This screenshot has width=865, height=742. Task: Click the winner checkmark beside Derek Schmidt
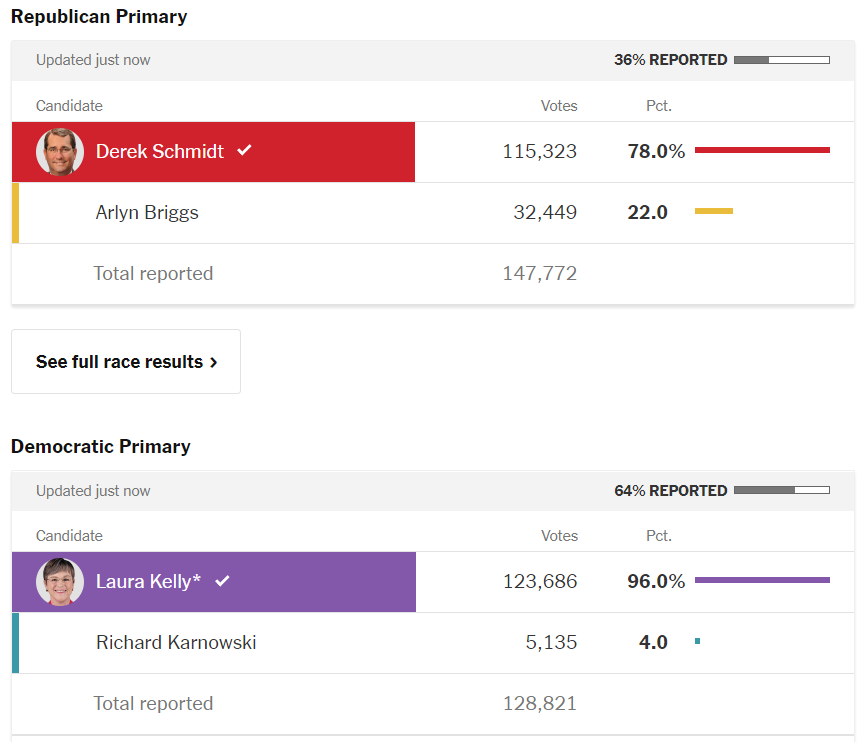244,151
